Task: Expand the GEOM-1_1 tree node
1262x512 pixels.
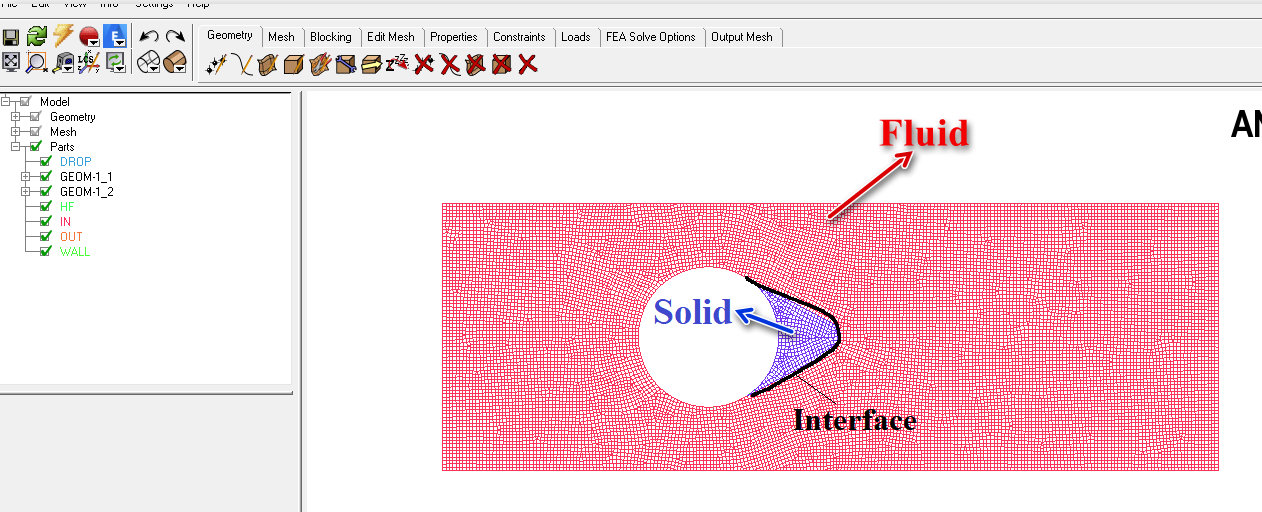Action: point(25,177)
